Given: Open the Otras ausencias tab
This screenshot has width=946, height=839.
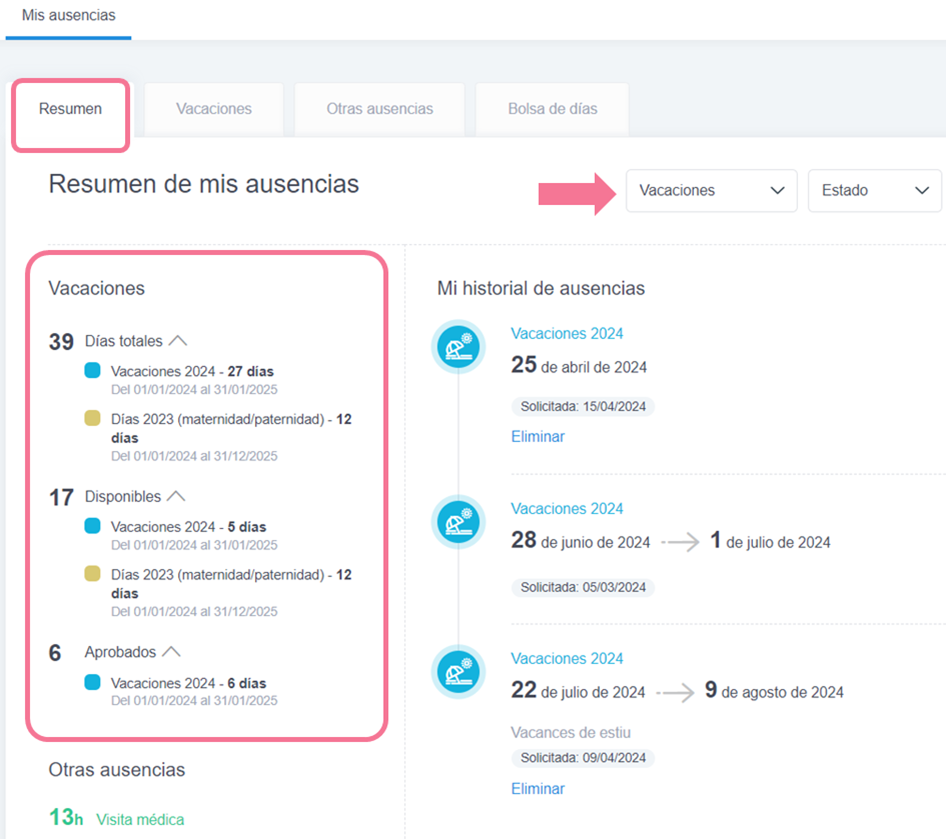Looking at the screenshot, I should coord(379,109).
